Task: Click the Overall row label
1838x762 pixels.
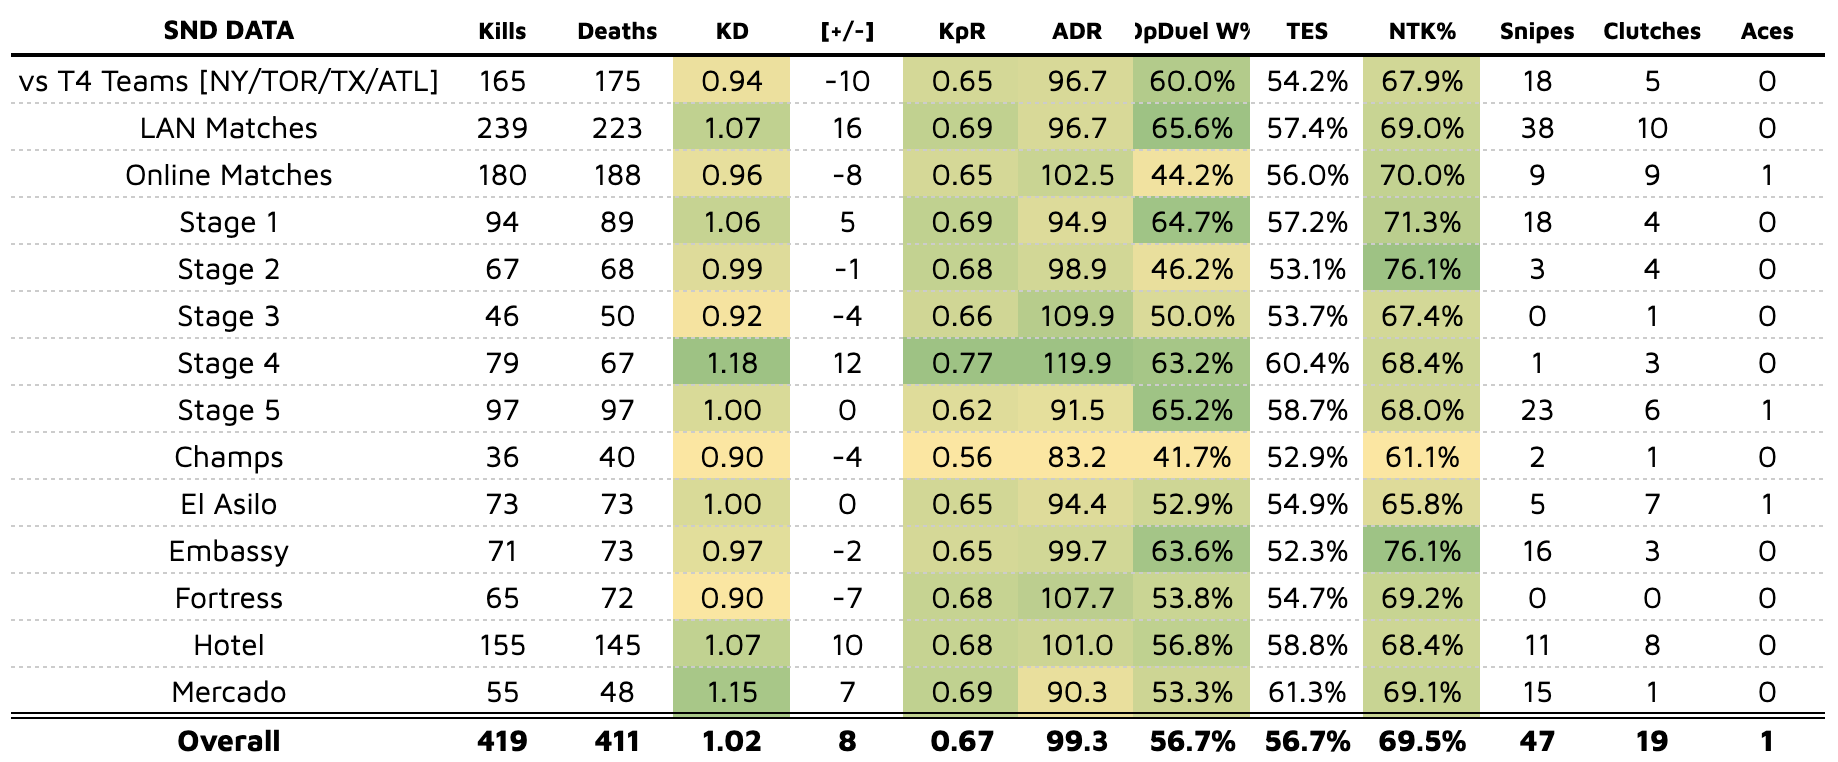Action: (228, 741)
